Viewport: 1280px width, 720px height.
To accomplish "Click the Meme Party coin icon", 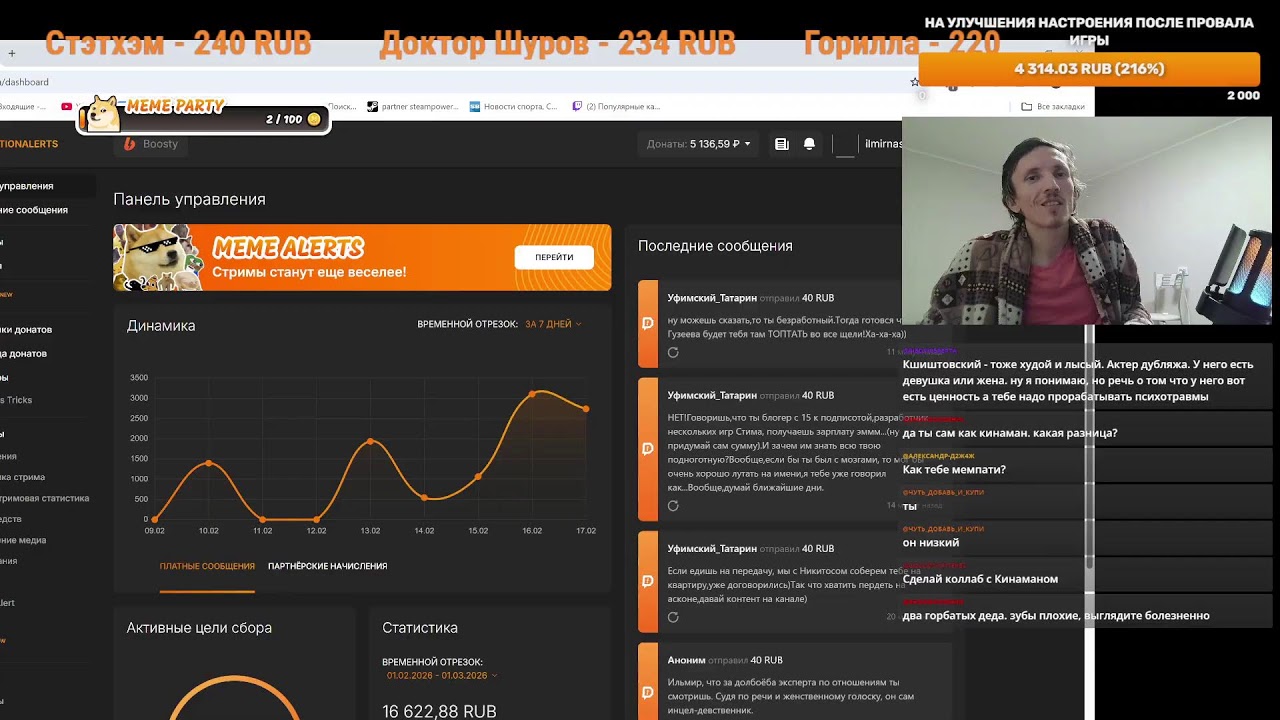I will [314, 119].
